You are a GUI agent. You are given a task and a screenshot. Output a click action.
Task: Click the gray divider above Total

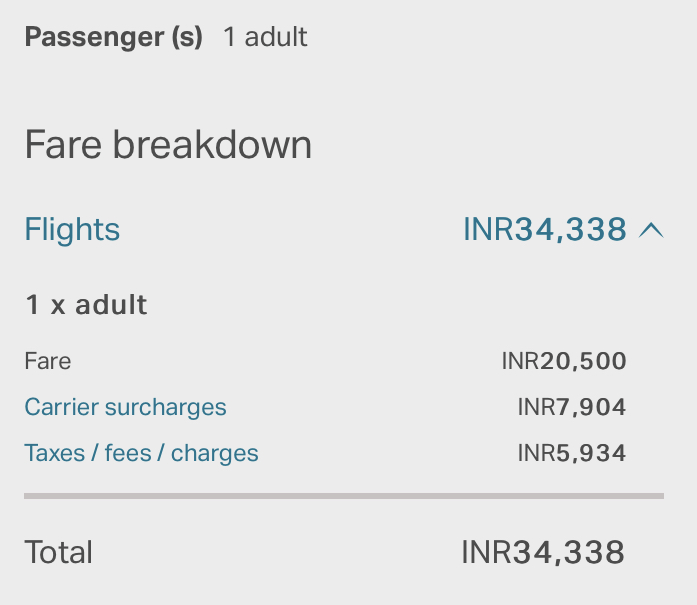(344, 496)
